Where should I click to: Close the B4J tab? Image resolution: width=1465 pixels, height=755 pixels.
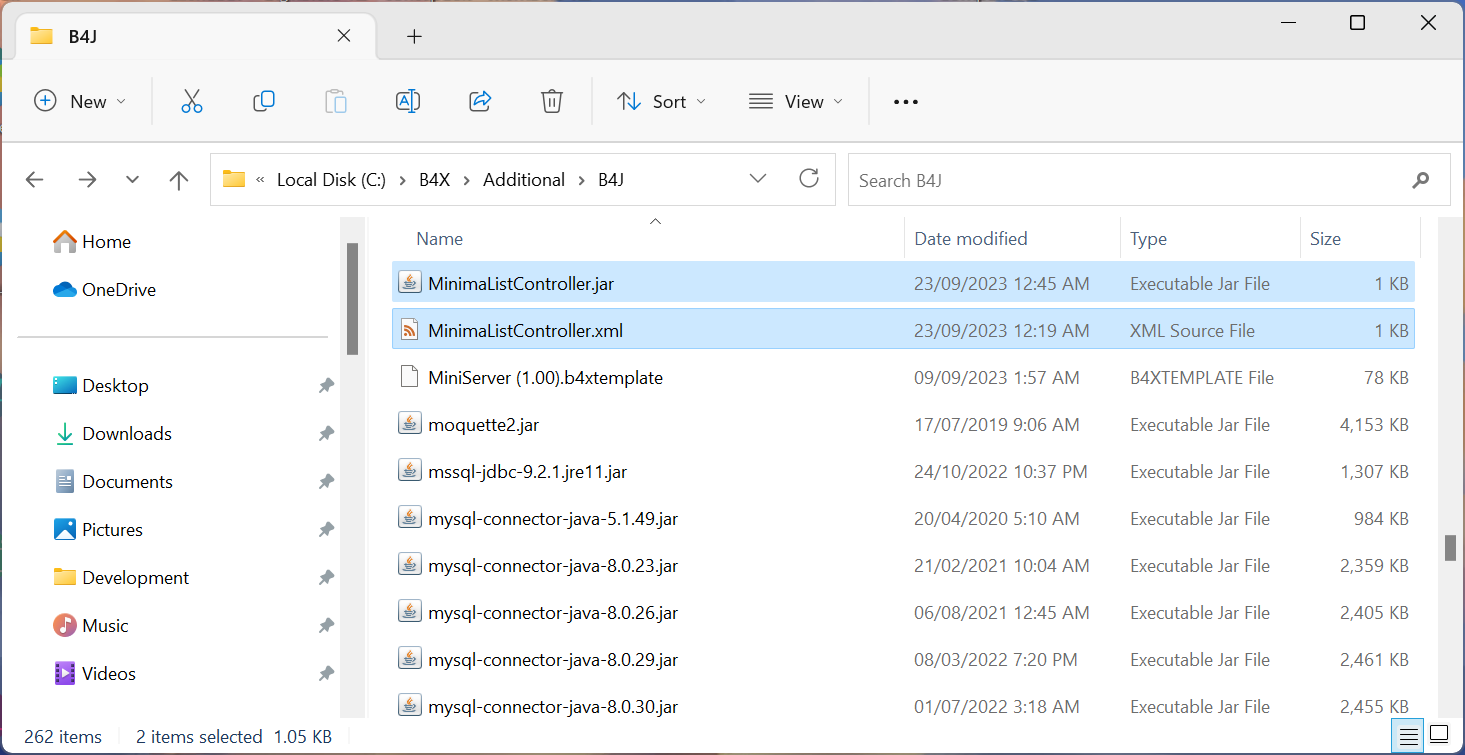343,36
